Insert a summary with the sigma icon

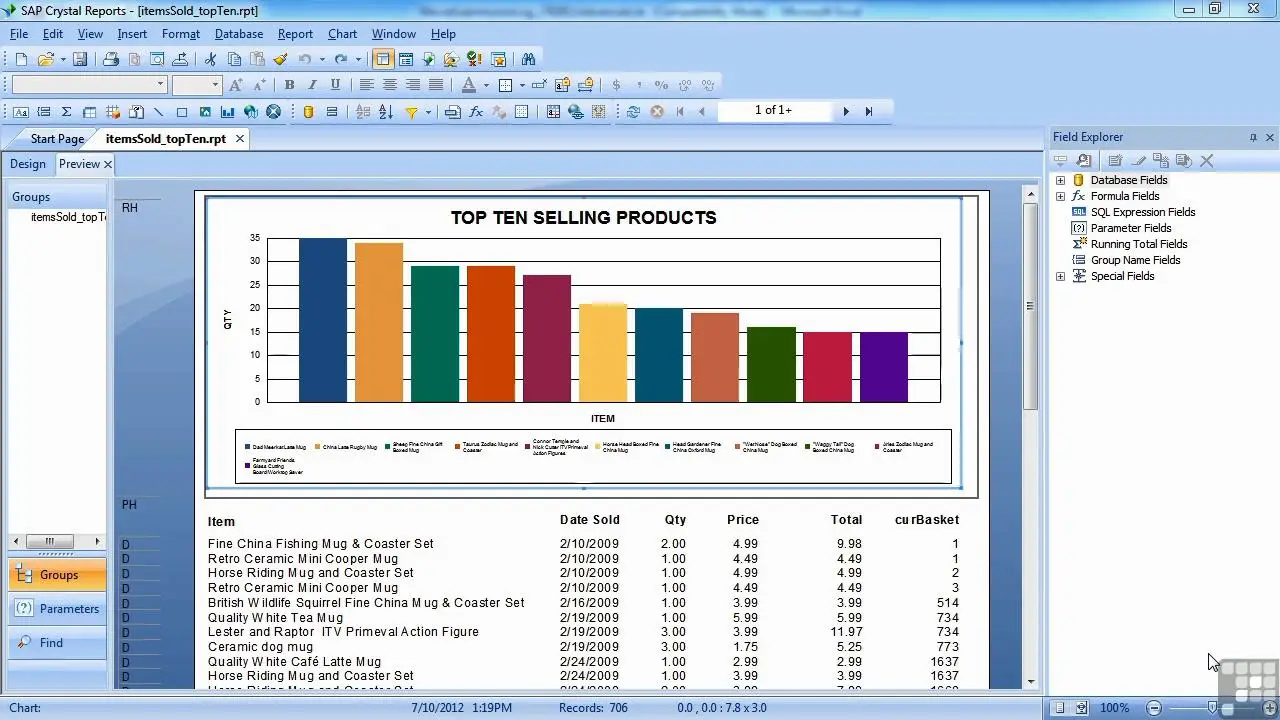(x=66, y=112)
